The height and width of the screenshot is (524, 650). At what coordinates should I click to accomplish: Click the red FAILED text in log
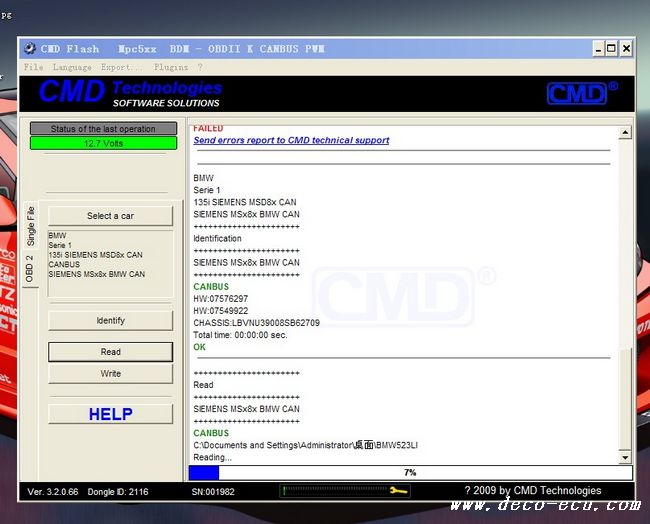(208, 129)
